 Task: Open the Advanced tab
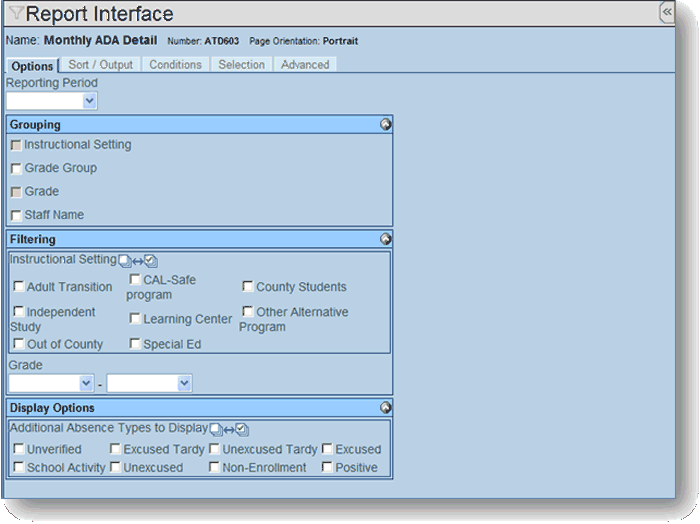(305, 65)
